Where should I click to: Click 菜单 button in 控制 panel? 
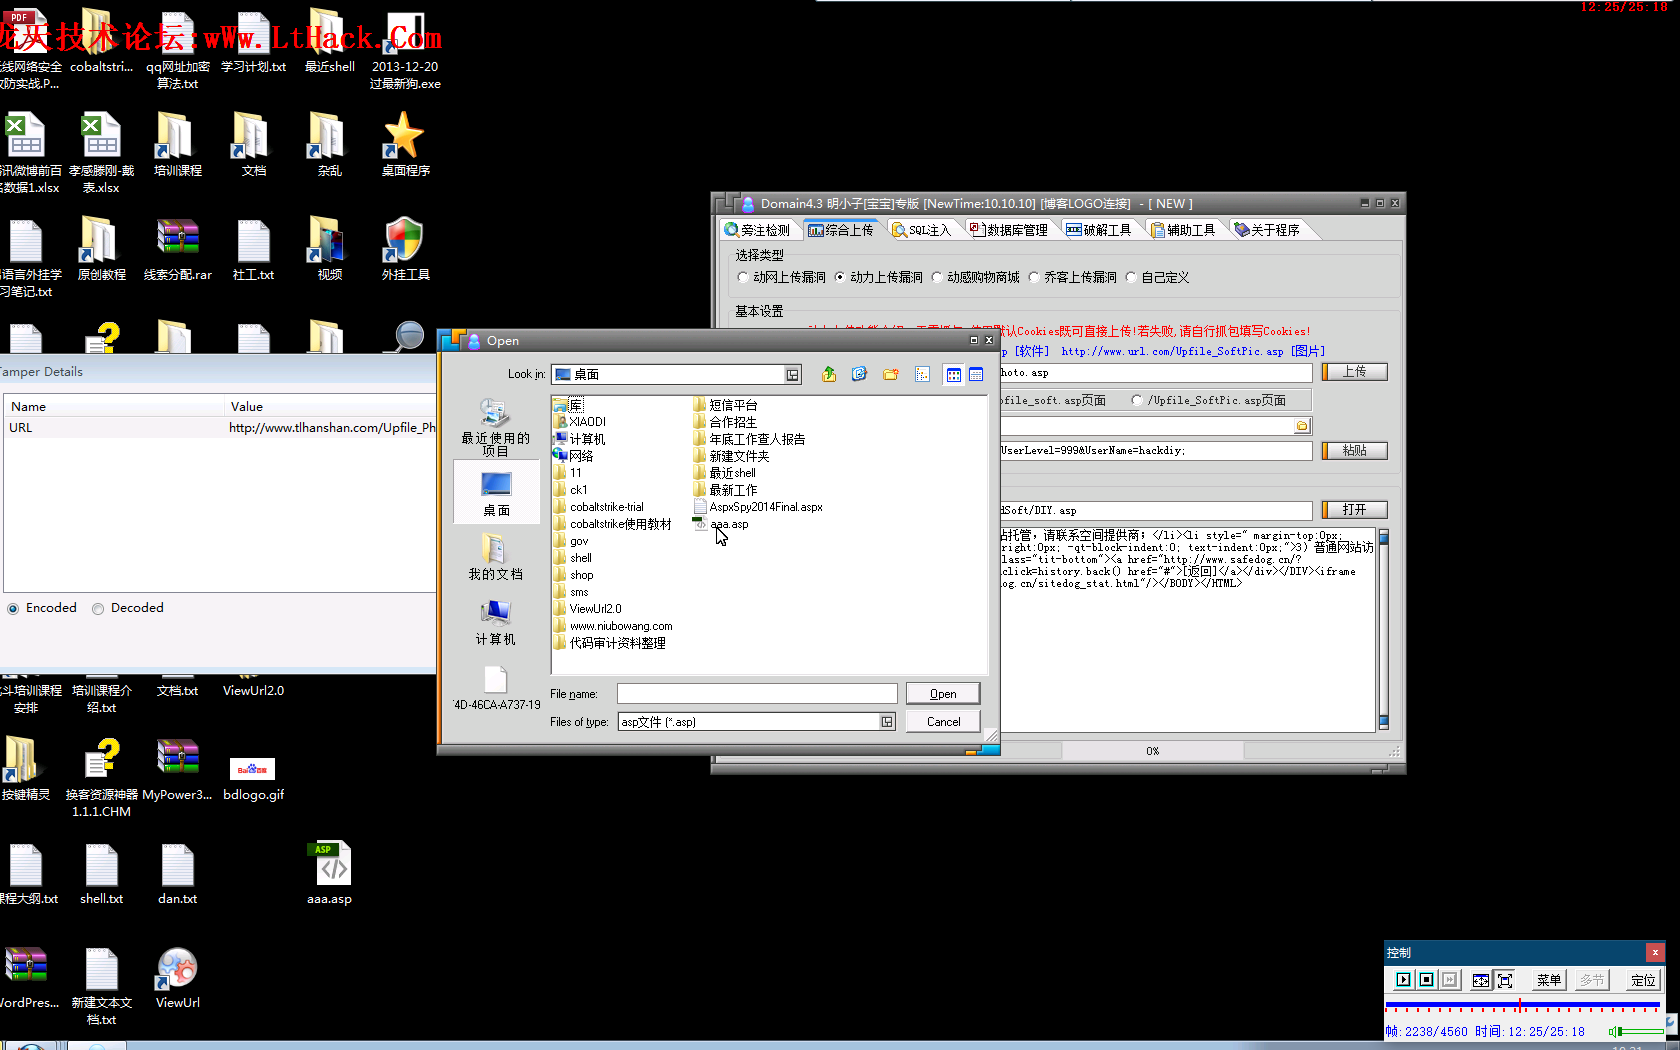[x=1549, y=980]
